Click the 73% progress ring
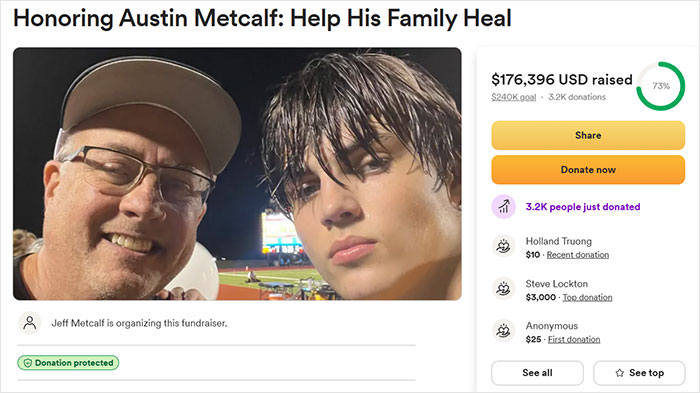Viewport: 700px width, 393px height. pyautogui.click(x=661, y=86)
